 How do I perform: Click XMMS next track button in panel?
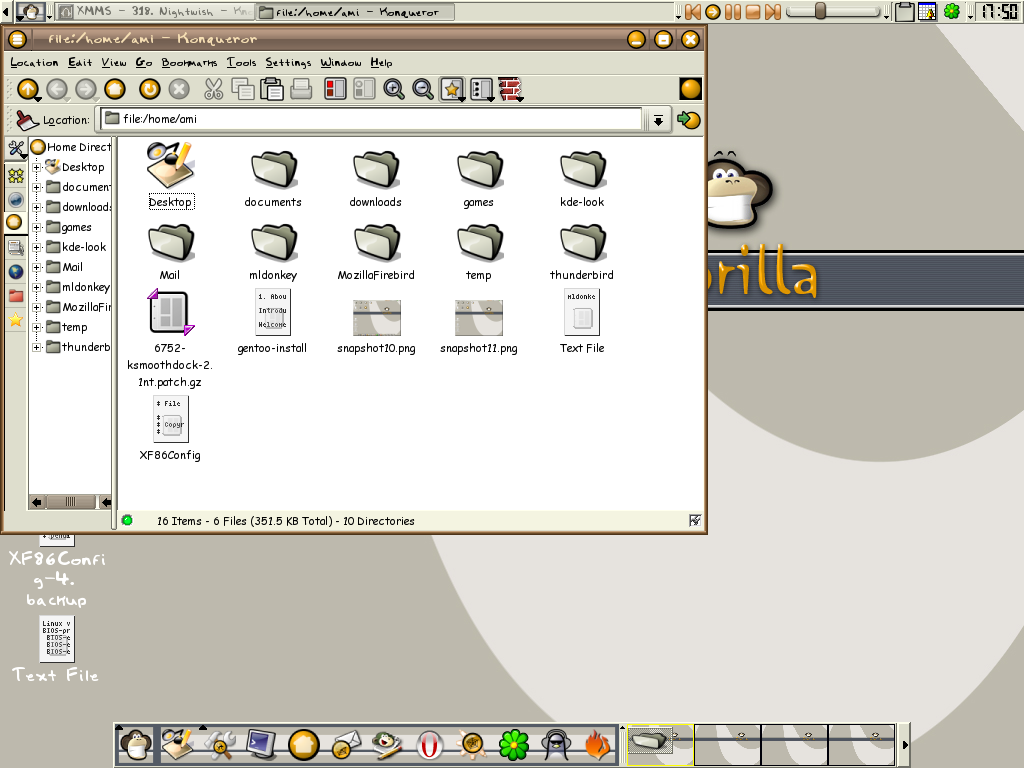click(773, 12)
